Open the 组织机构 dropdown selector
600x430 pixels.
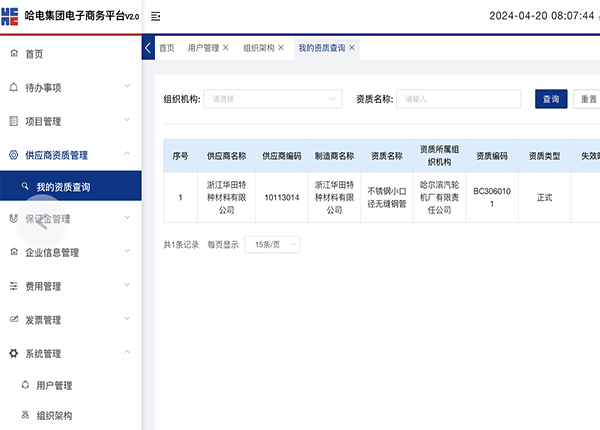pos(270,99)
